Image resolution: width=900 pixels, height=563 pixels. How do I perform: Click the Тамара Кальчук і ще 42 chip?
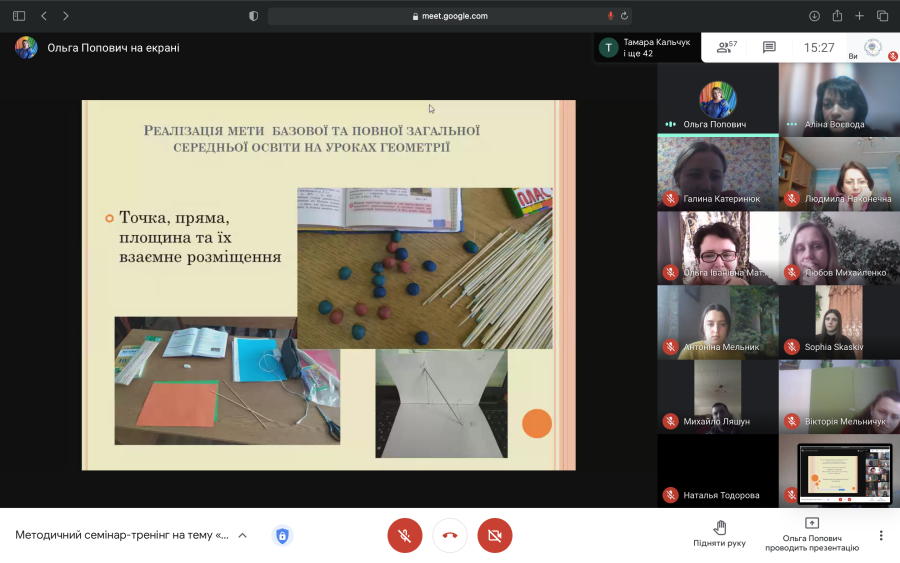point(647,48)
